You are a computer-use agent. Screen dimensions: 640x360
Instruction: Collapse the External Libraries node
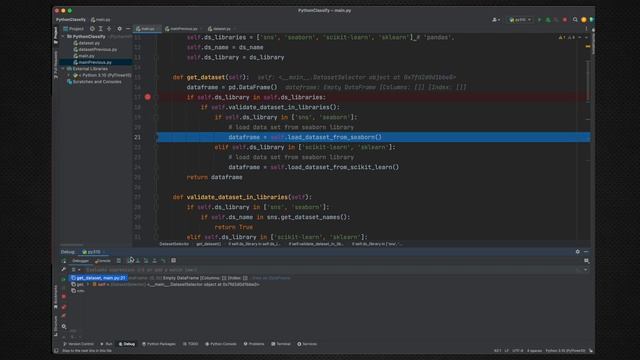(63, 69)
